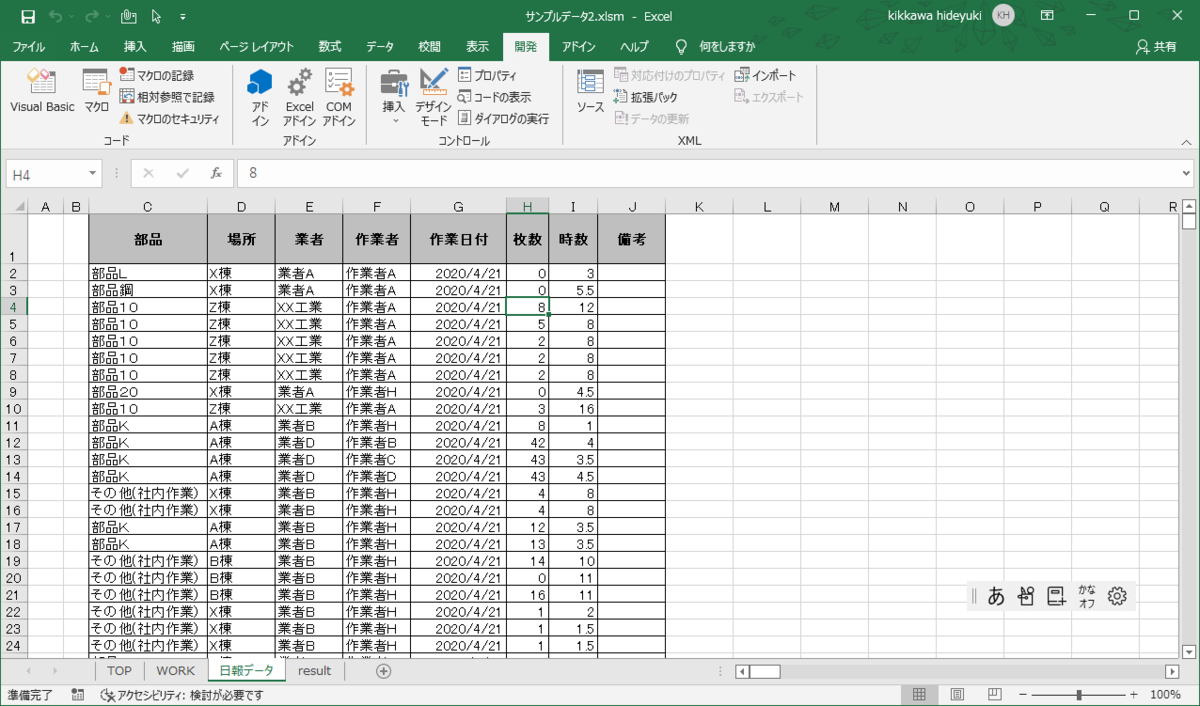Toggle Design Mode
Image resolution: width=1200 pixels, height=706 pixels.
(x=433, y=97)
